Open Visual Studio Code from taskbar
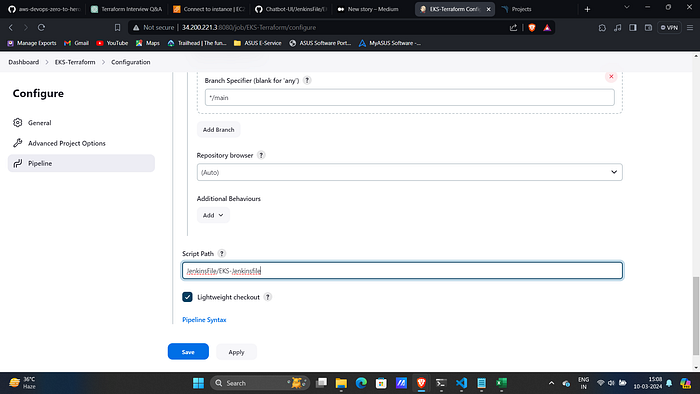Image resolution: width=700 pixels, height=394 pixels. (x=461, y=383)
